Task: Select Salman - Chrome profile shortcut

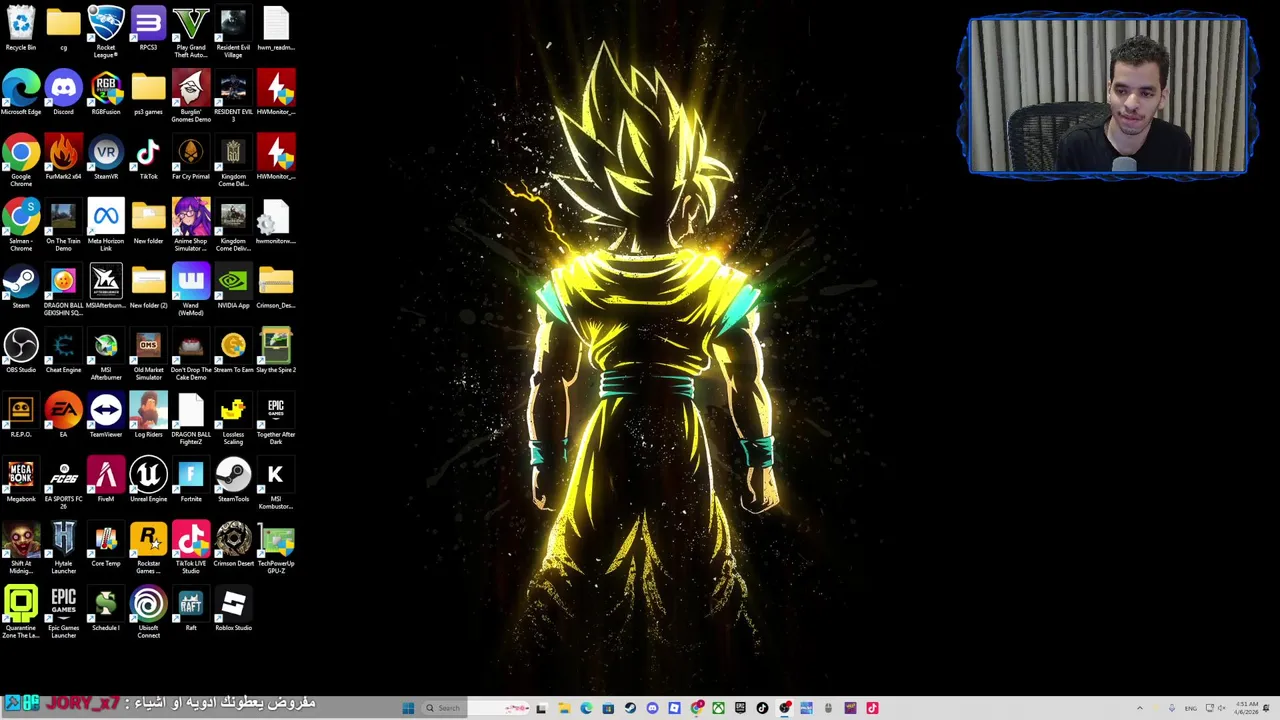Action: 21,226
